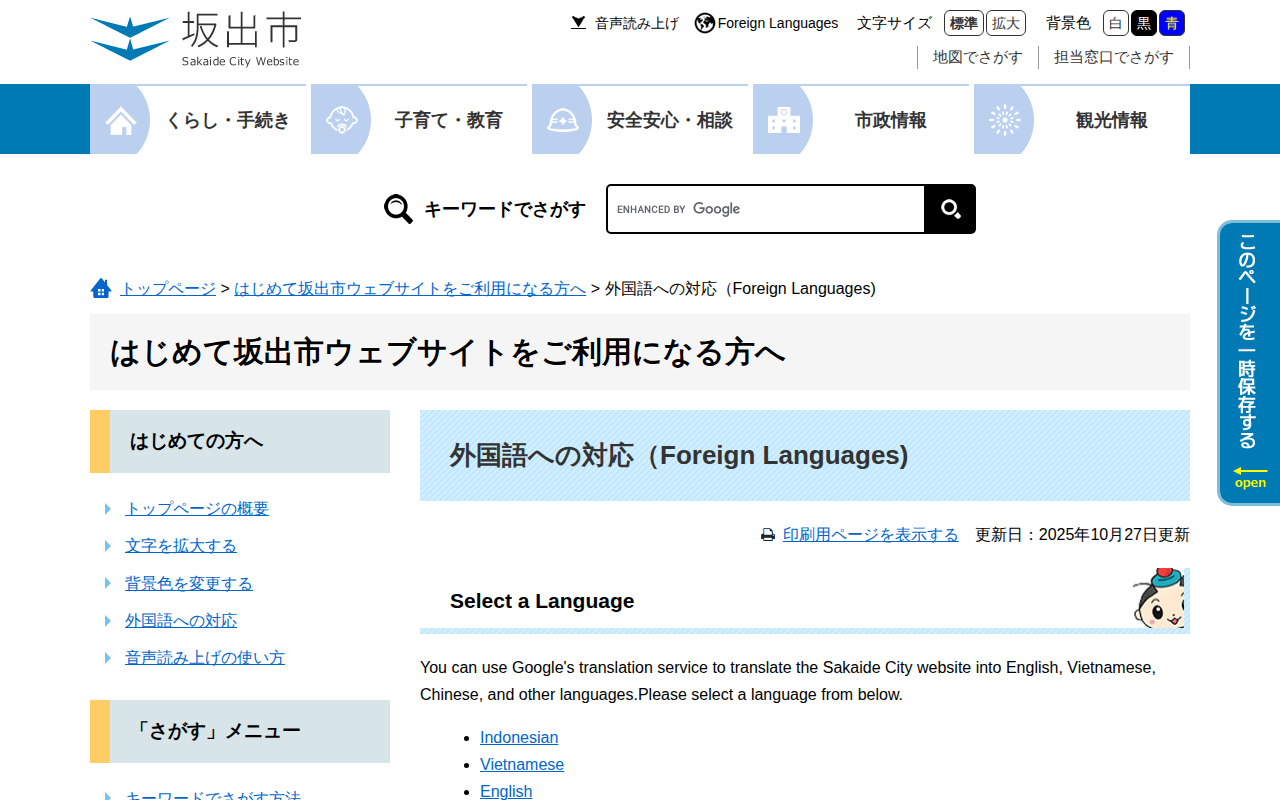The height and width of the screenshot is (800, 1280).
Task: Click the Sakaide City logo
Action: [195, 40]
